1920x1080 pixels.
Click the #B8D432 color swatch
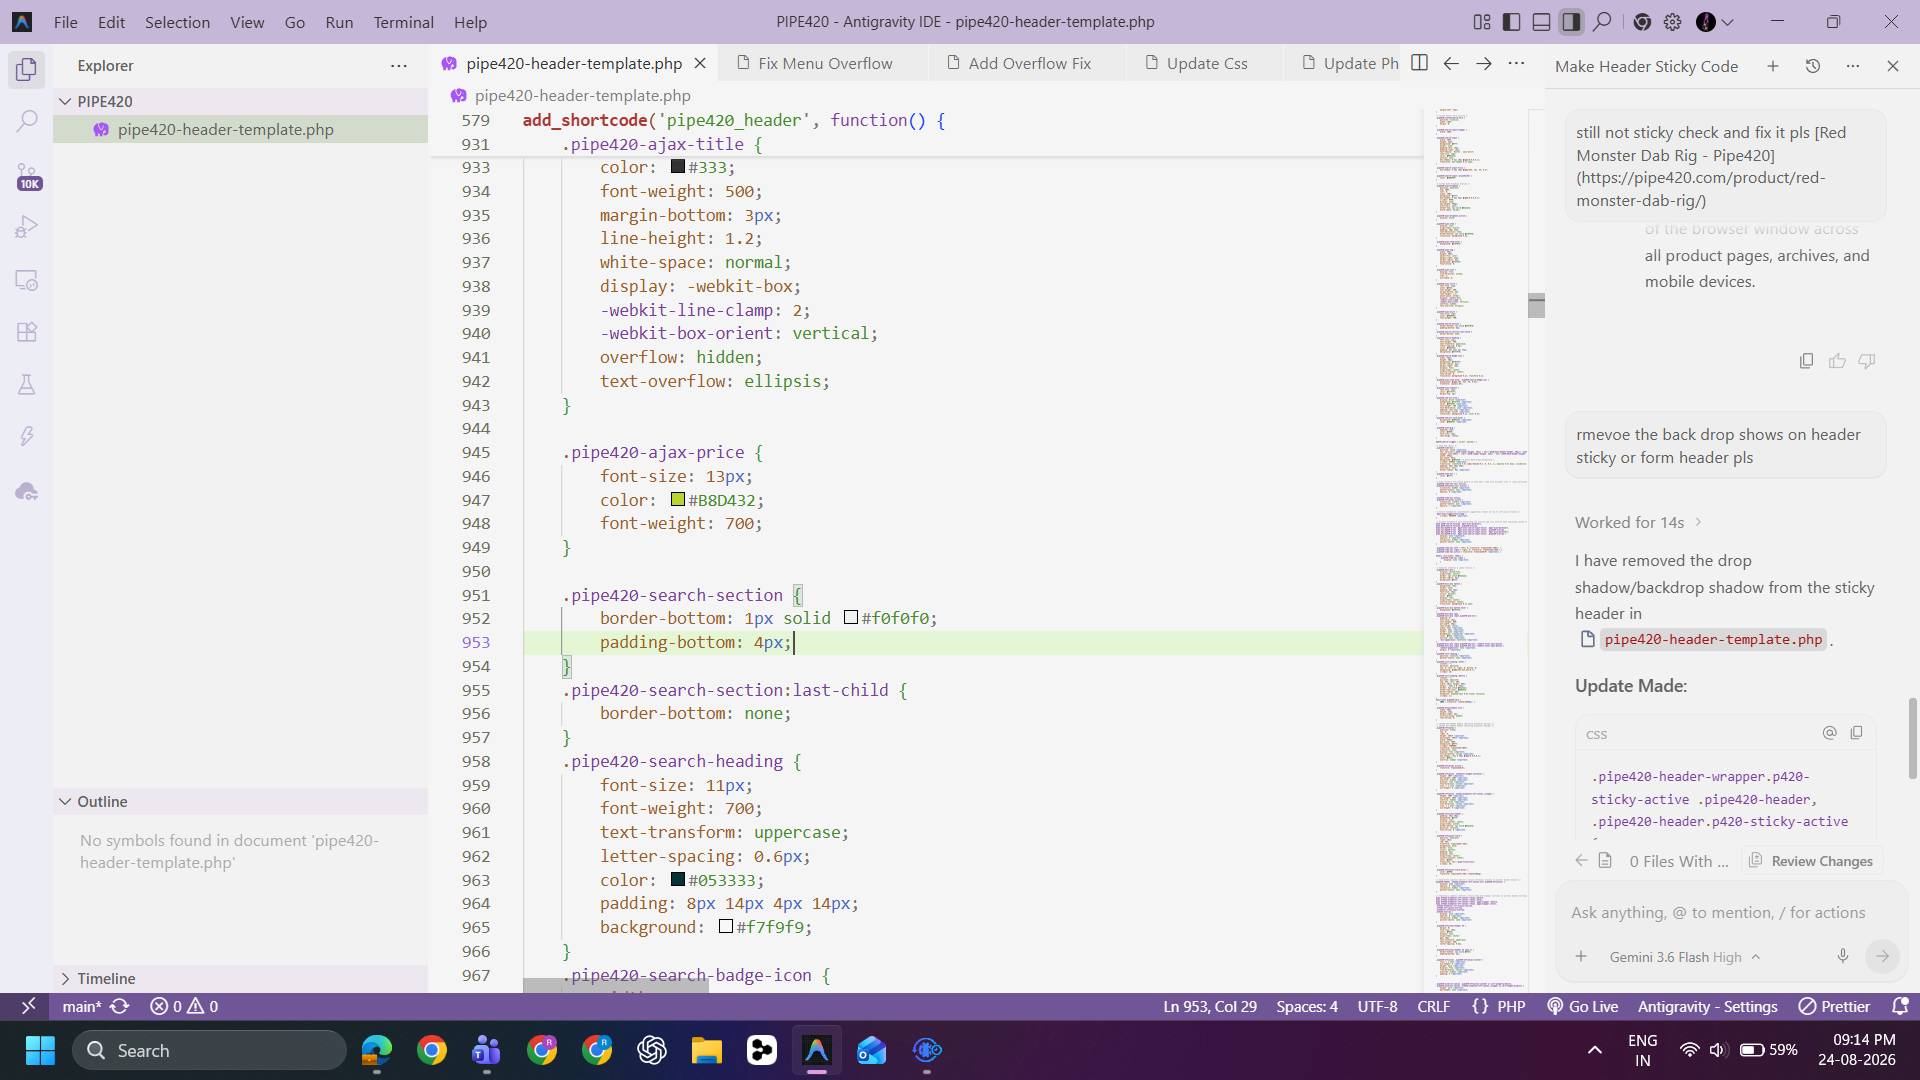[678, 499]
